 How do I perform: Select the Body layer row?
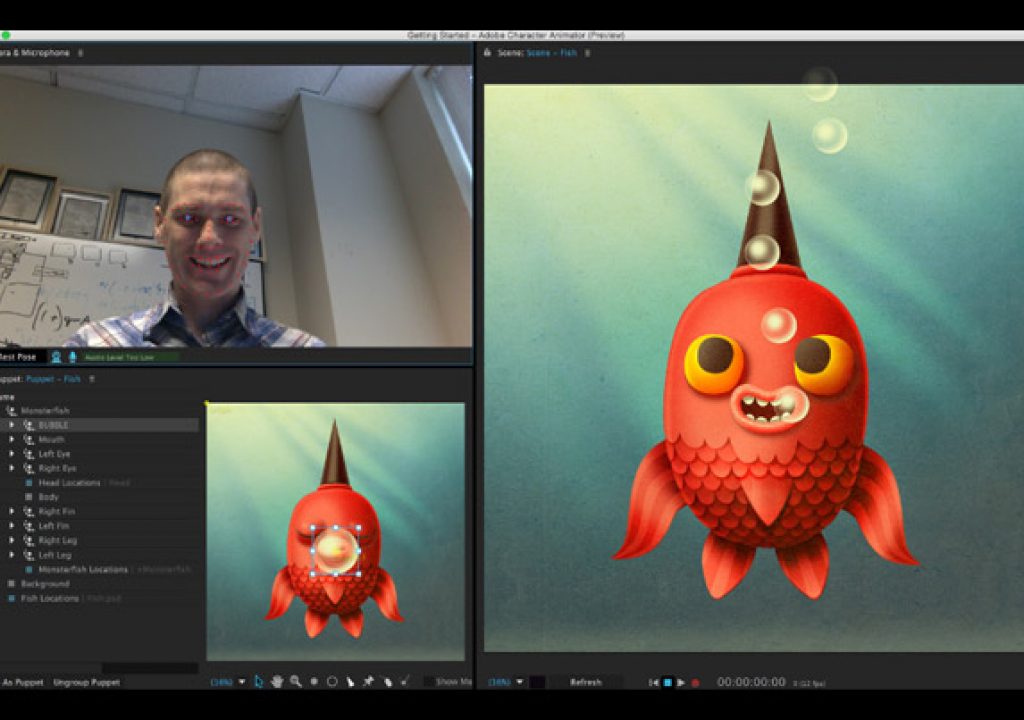(99, 497)
